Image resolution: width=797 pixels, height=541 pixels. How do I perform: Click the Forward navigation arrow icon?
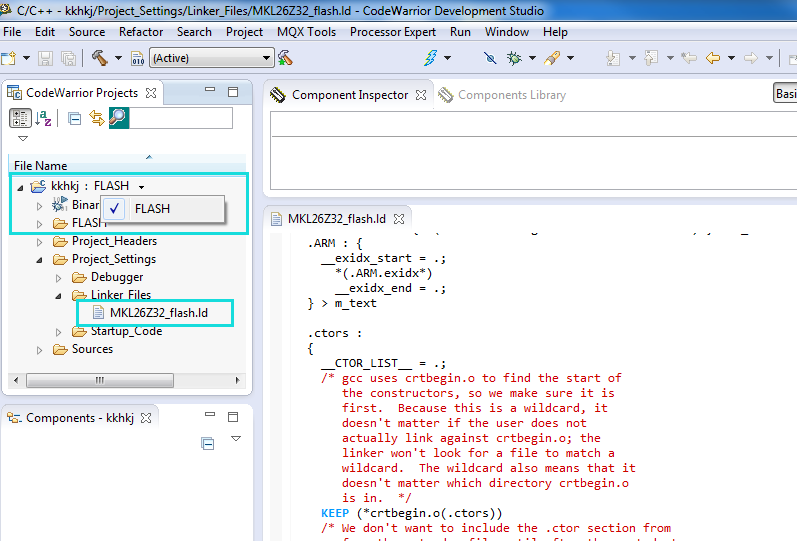pos(751,58)
